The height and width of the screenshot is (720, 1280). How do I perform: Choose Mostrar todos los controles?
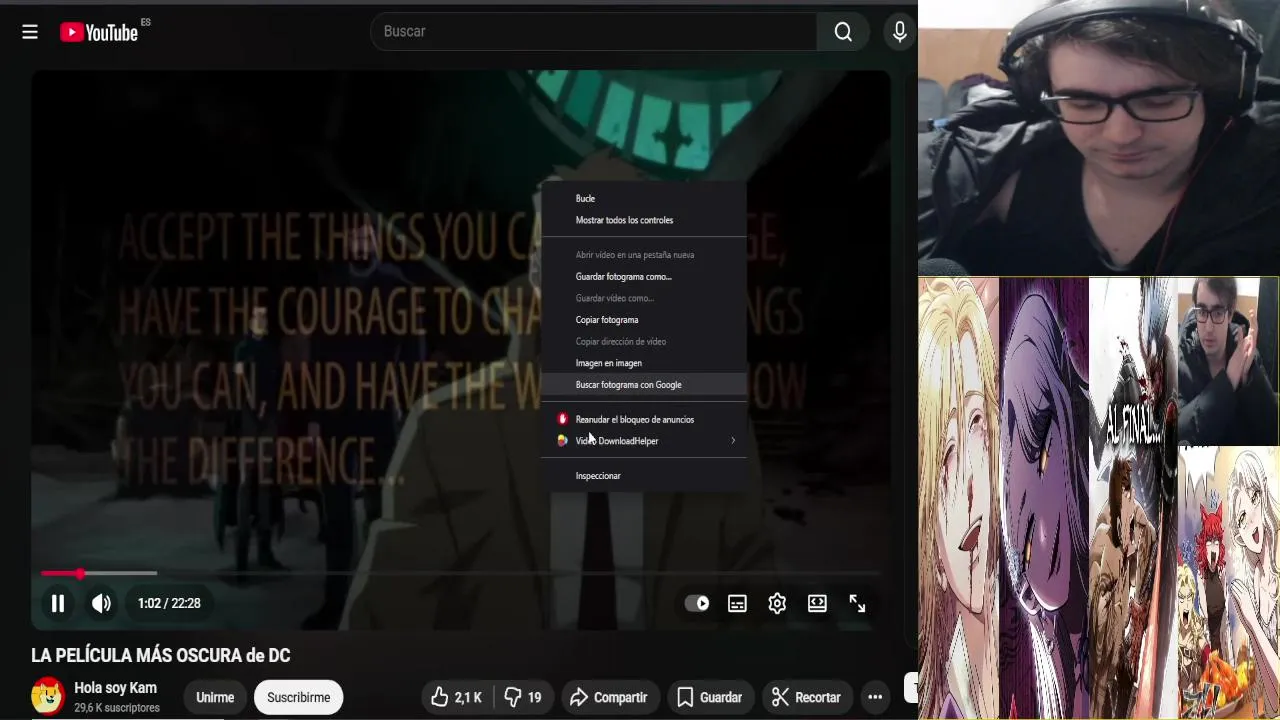644,220
